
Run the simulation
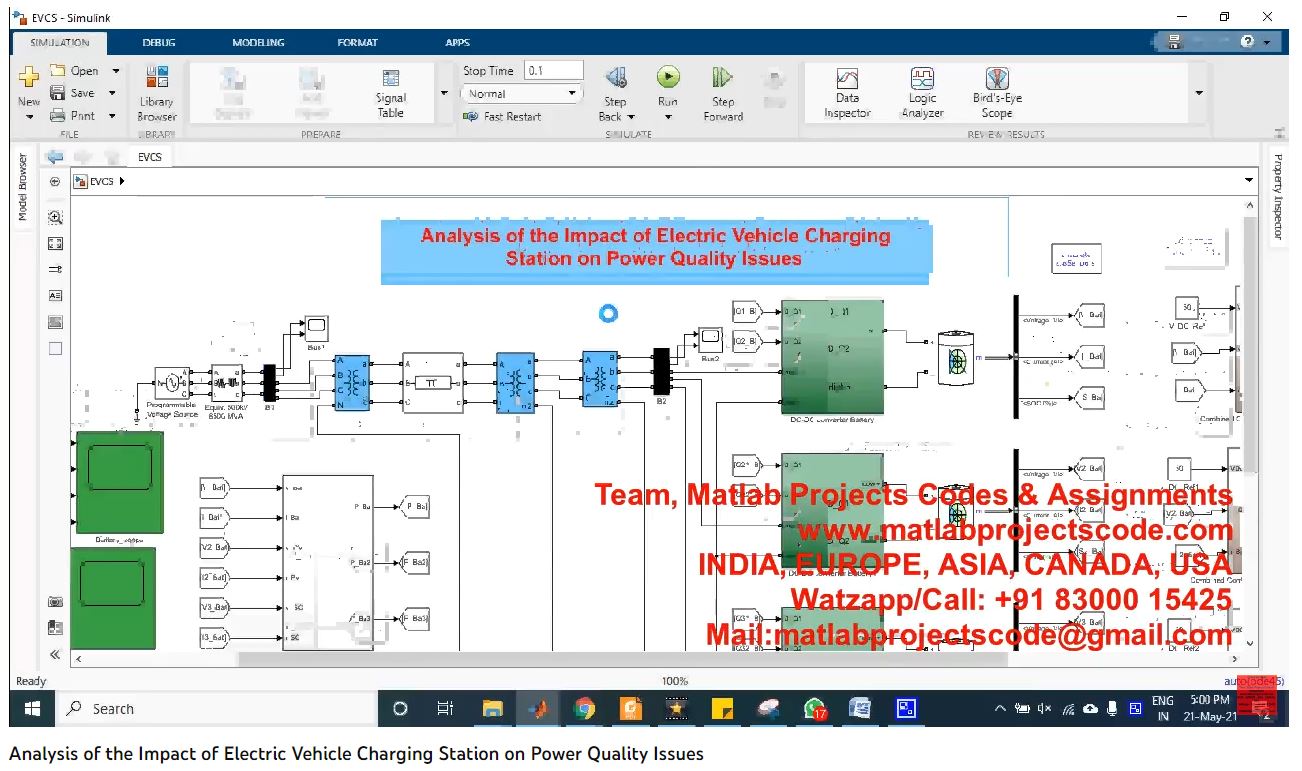tap(668, 78)
